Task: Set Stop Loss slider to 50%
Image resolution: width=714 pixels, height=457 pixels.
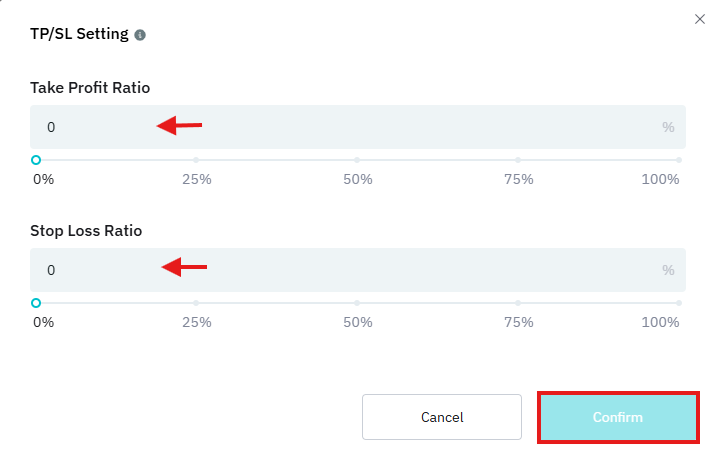Action: (357, 303)
